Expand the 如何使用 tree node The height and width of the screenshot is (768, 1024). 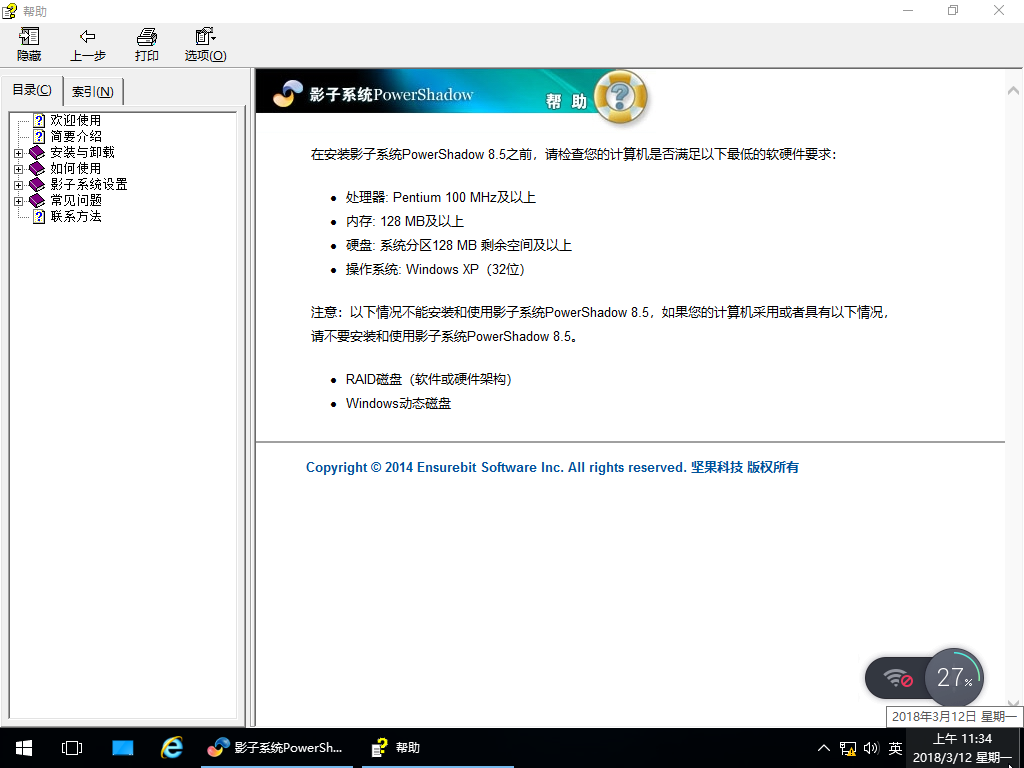point(18,169)
